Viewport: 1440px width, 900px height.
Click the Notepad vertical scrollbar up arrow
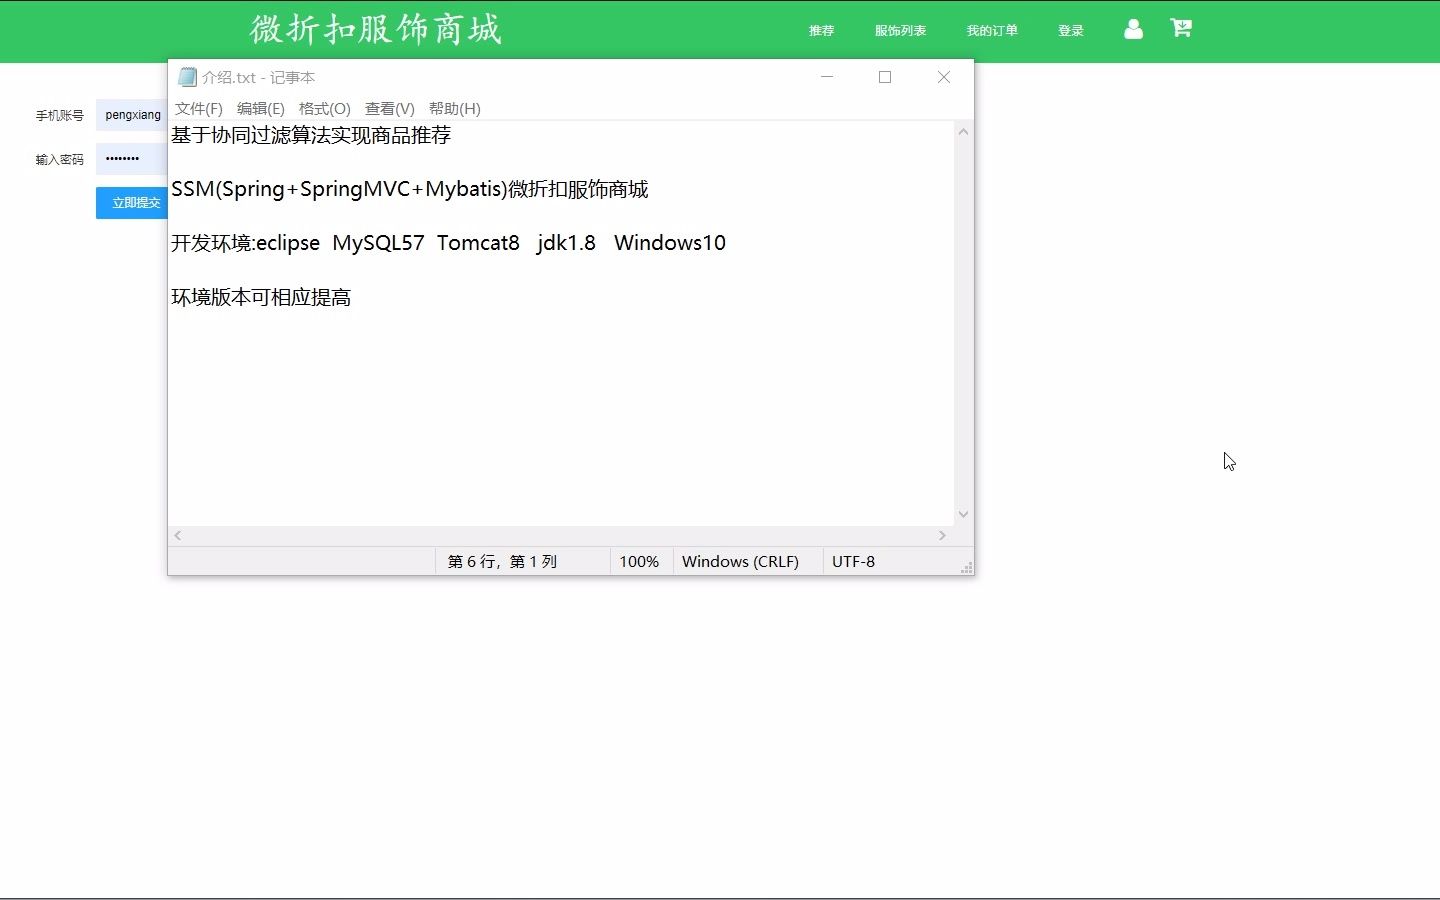coord(964,132)
